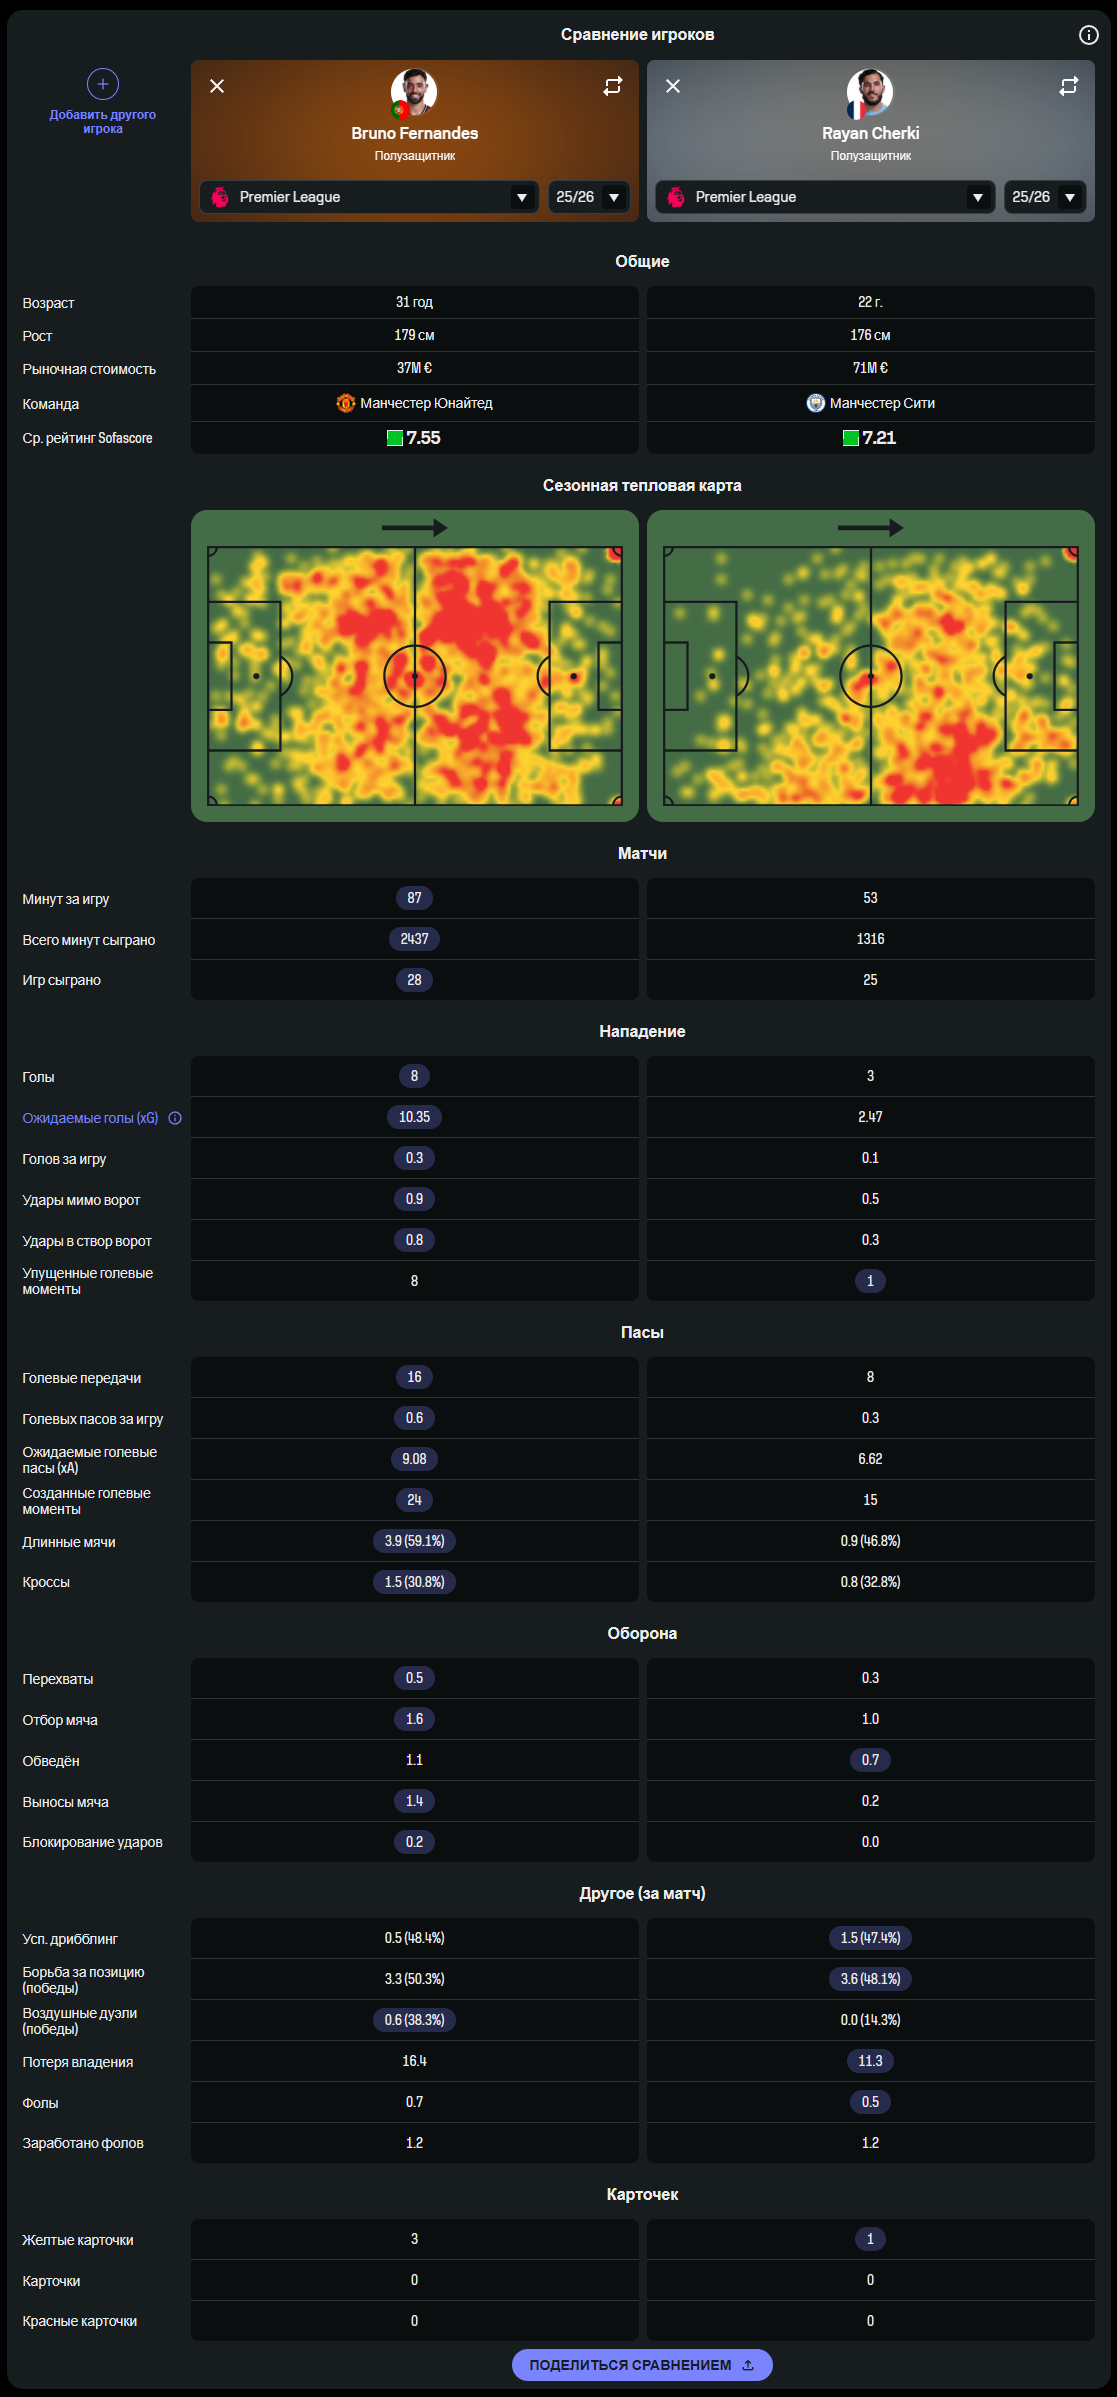Click the Упущенные голевые моменты row label

87,1281
